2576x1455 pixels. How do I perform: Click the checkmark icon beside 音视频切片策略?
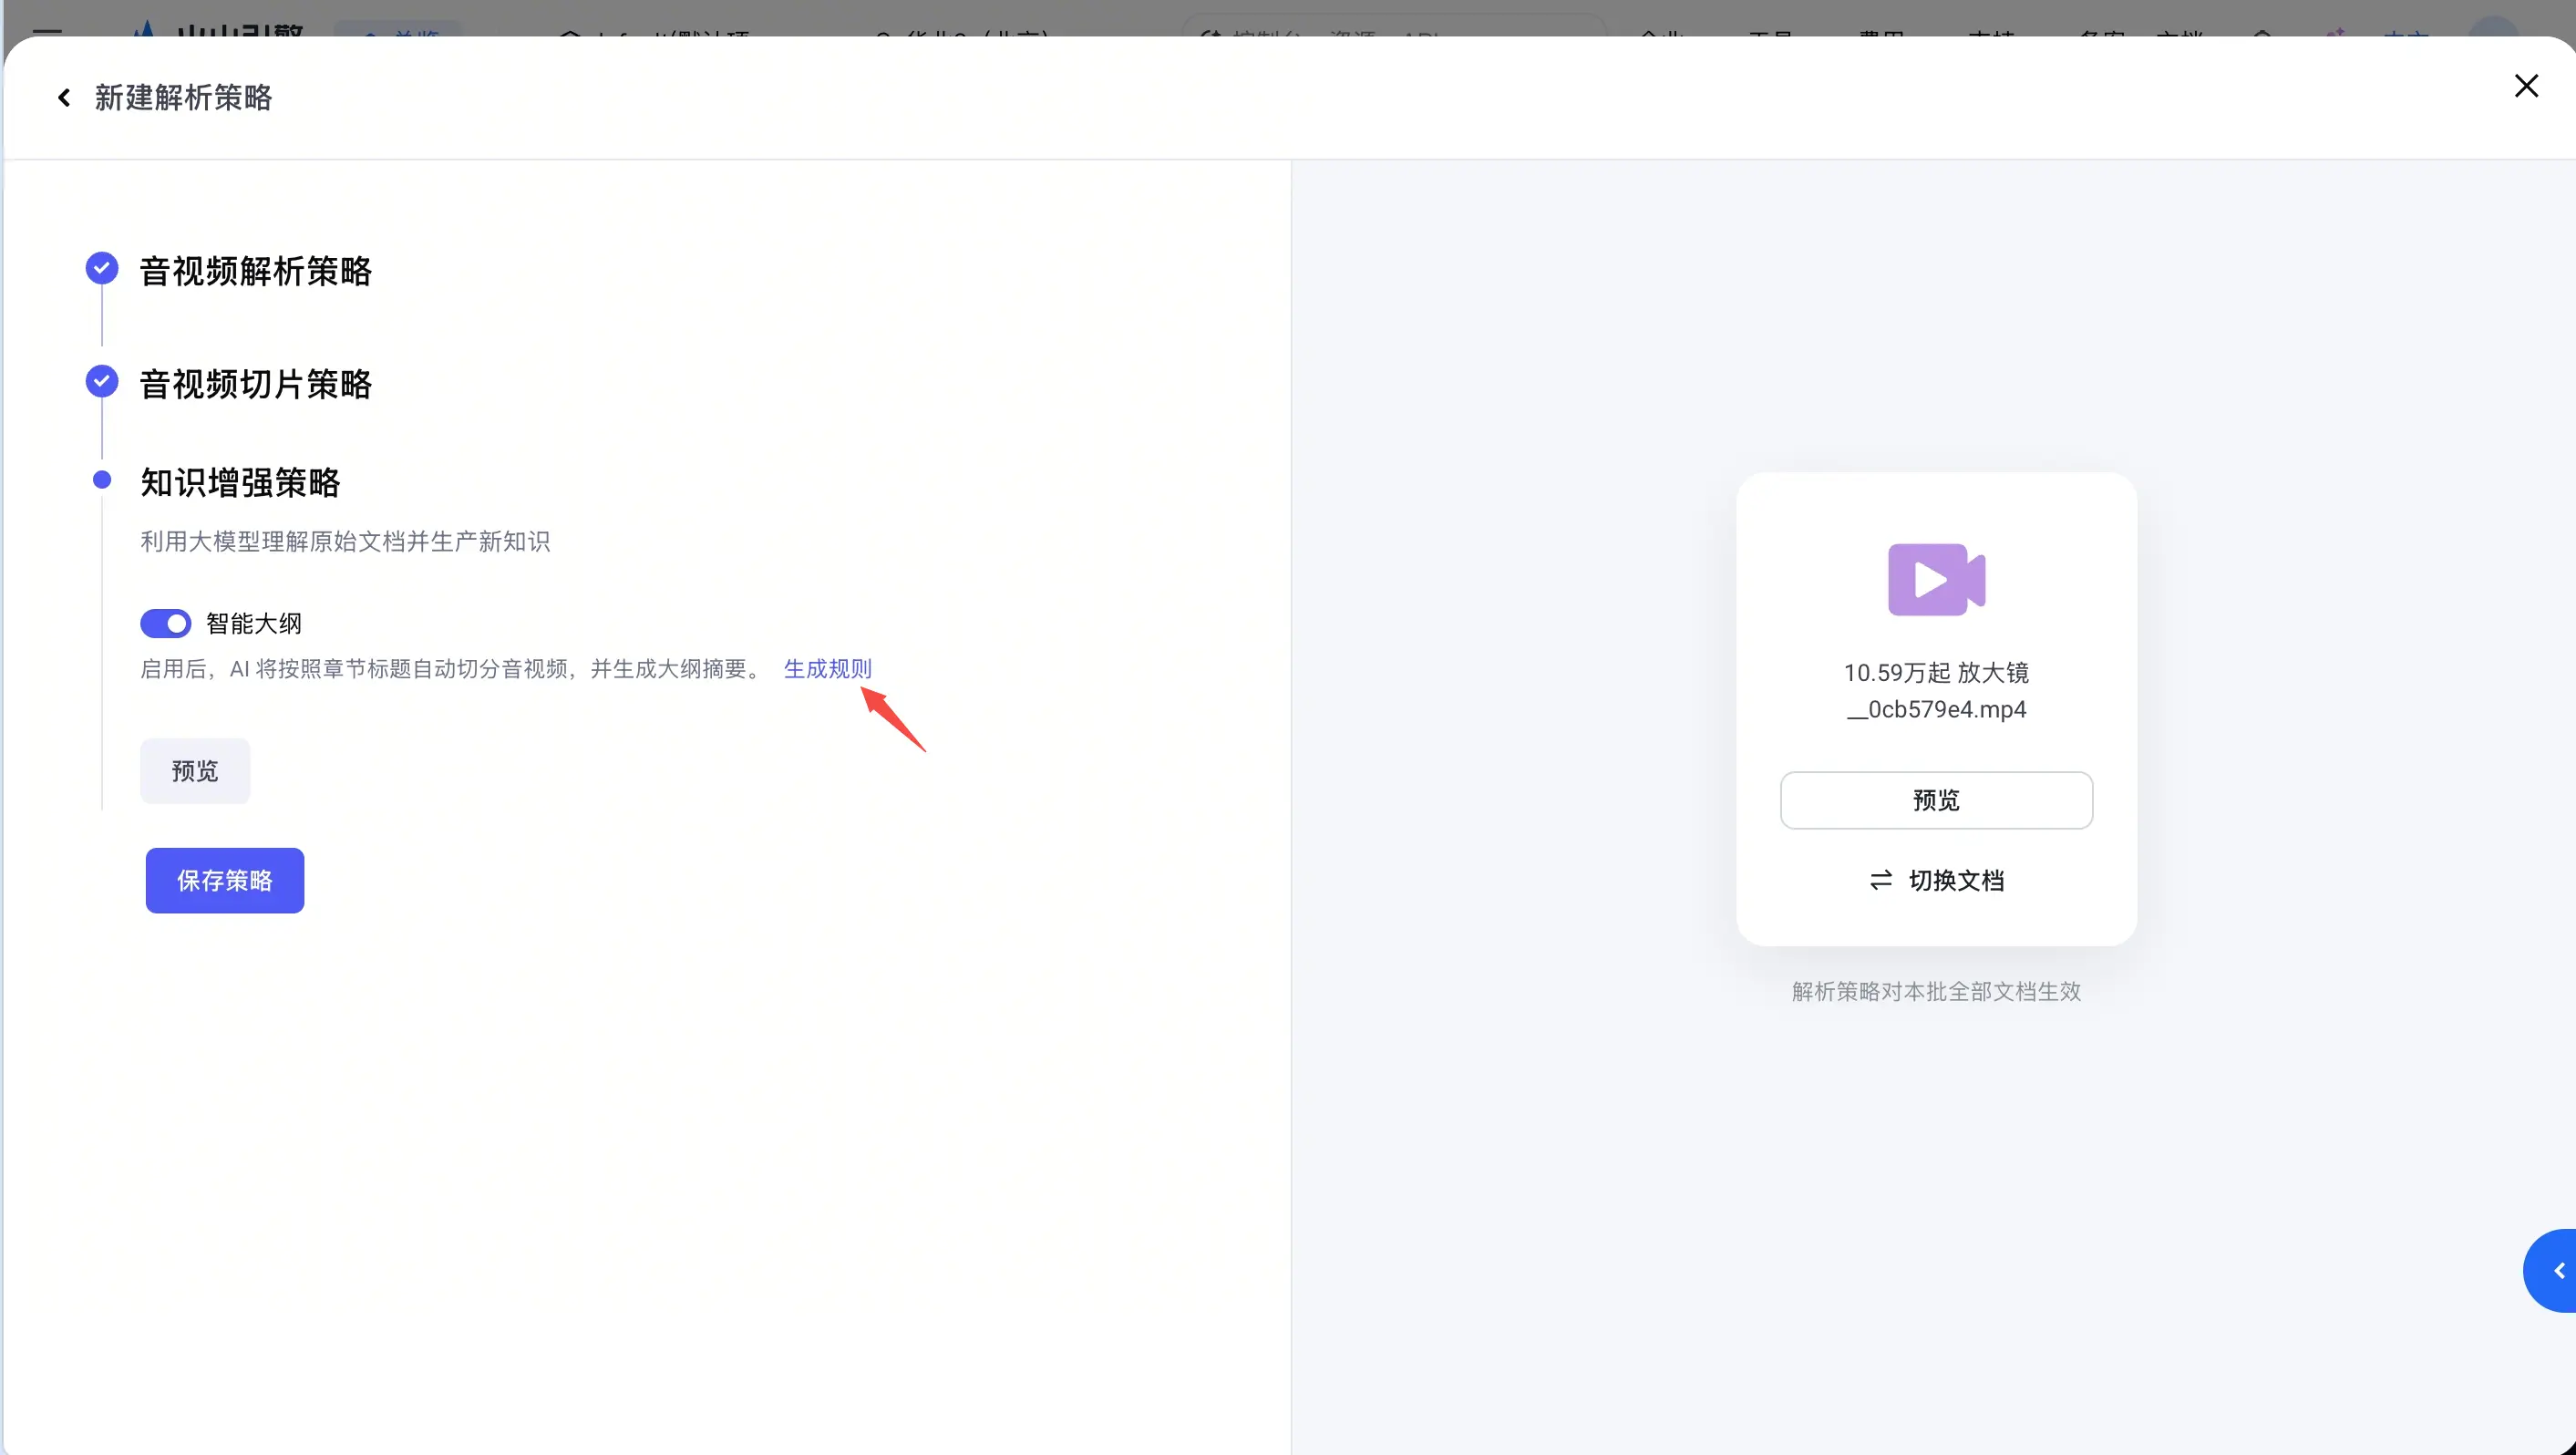coord(102,381)
